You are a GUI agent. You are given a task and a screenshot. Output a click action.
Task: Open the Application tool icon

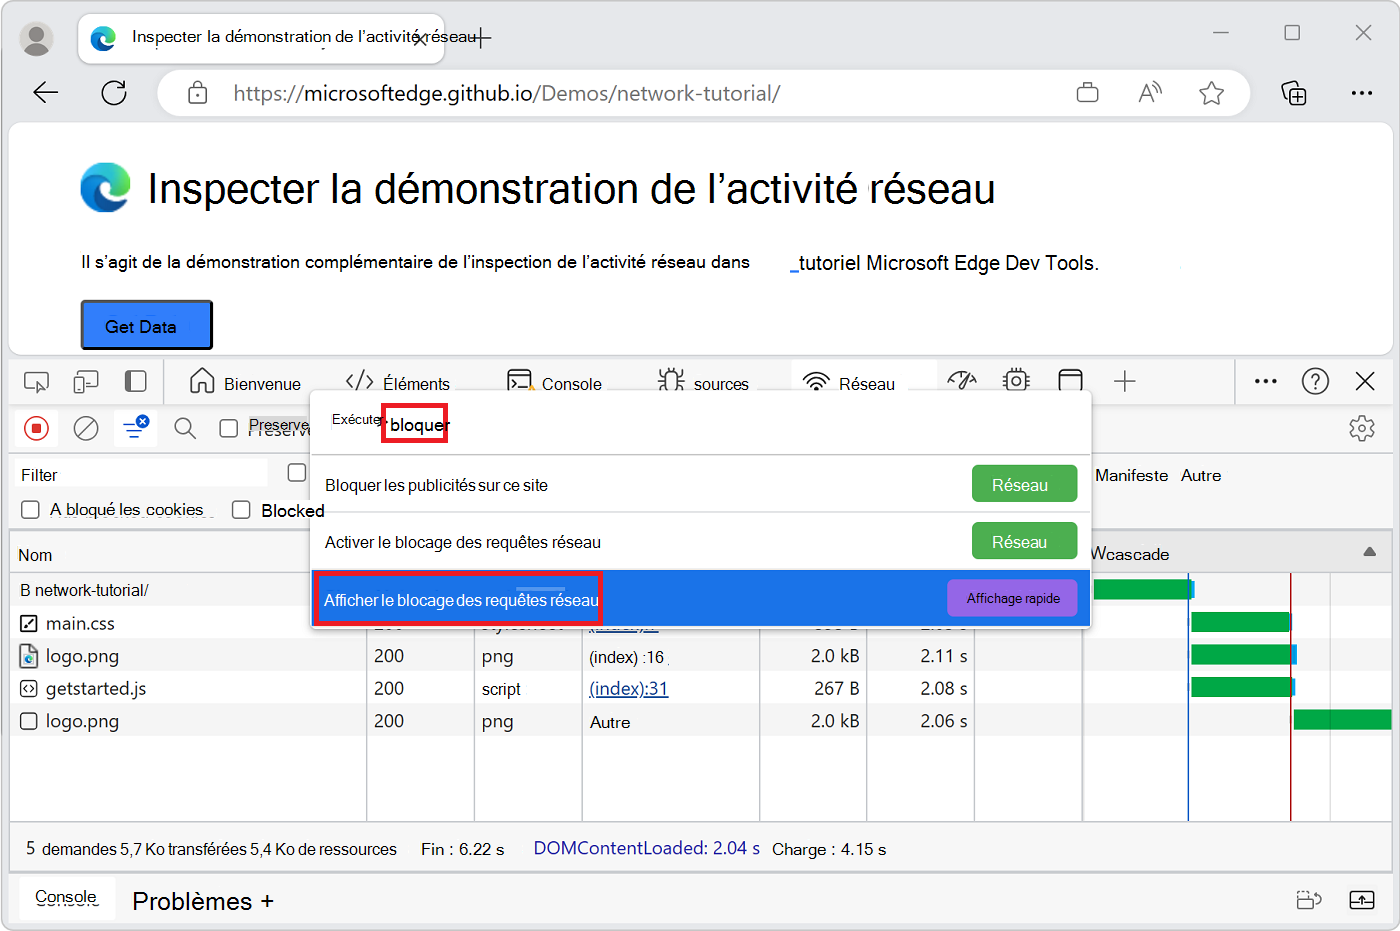(x=1071, y=381)
